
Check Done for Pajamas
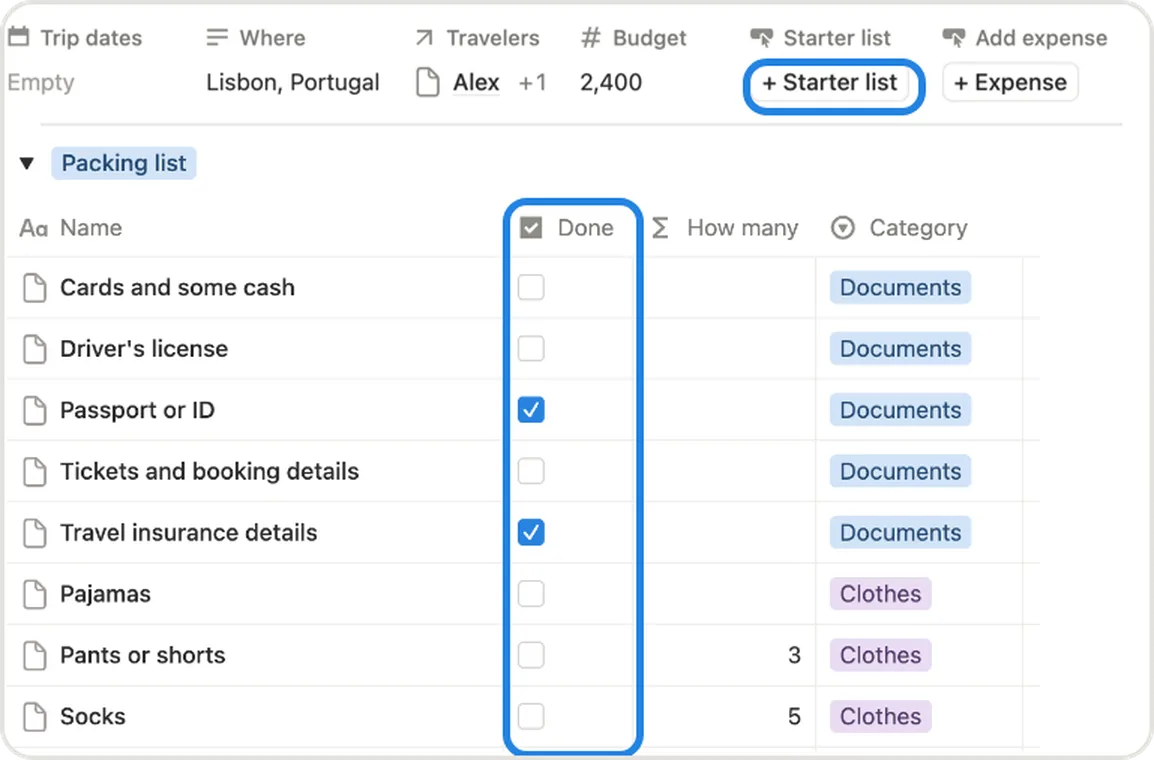531,594
